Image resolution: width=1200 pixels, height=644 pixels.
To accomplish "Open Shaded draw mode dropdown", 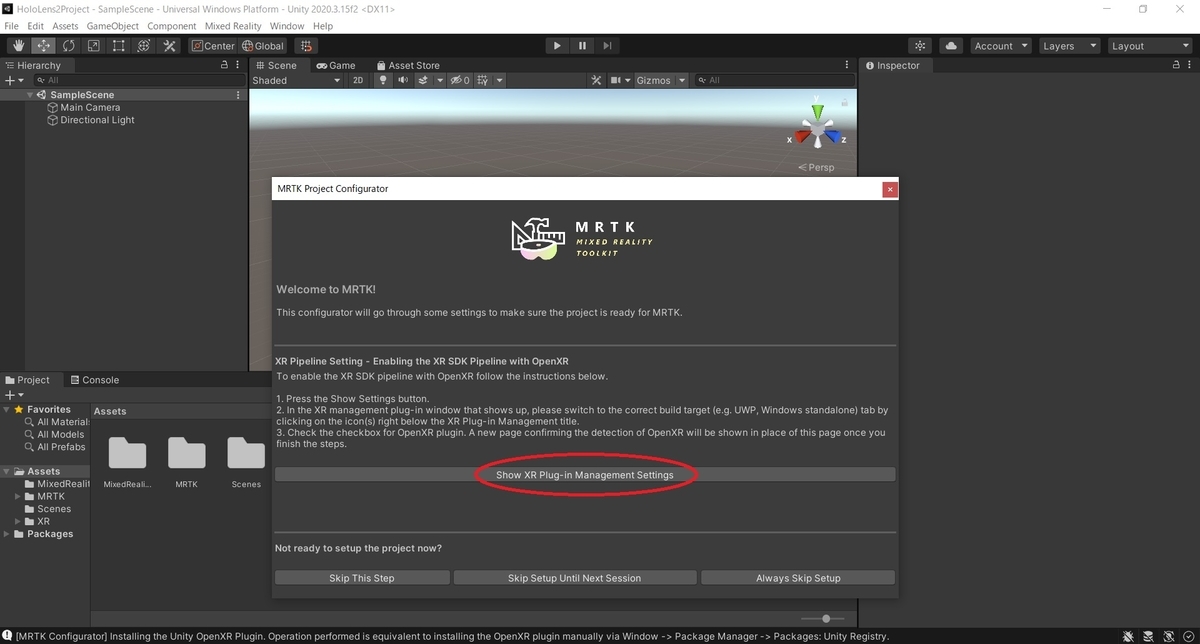I will [x=296, y=80].
